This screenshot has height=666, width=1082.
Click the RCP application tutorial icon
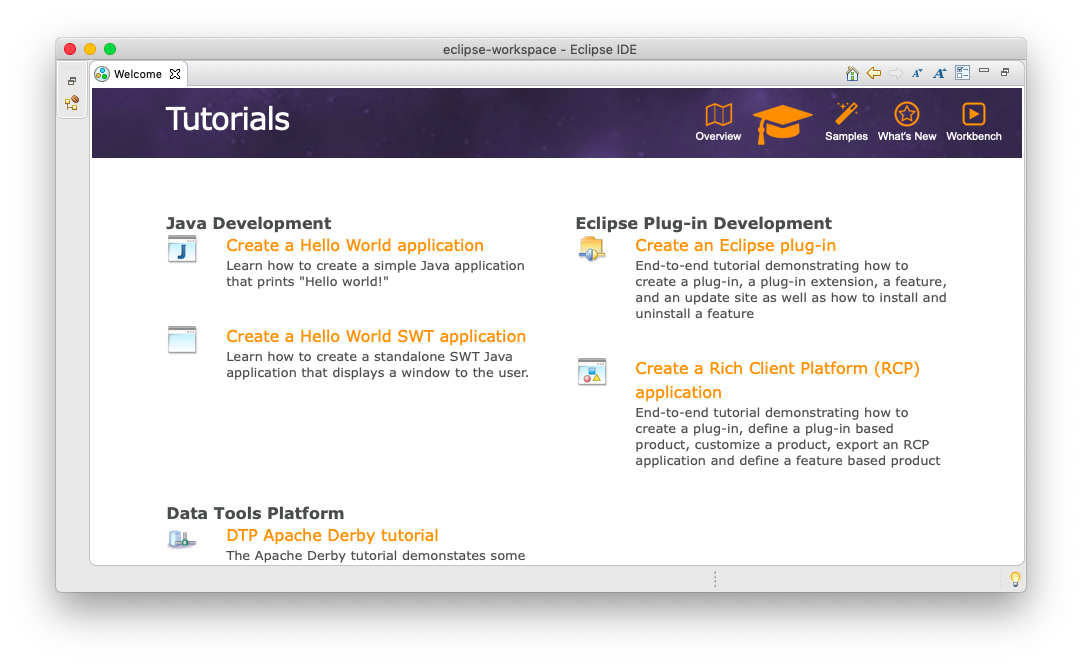pyautogui.click(x=592, y=371)
